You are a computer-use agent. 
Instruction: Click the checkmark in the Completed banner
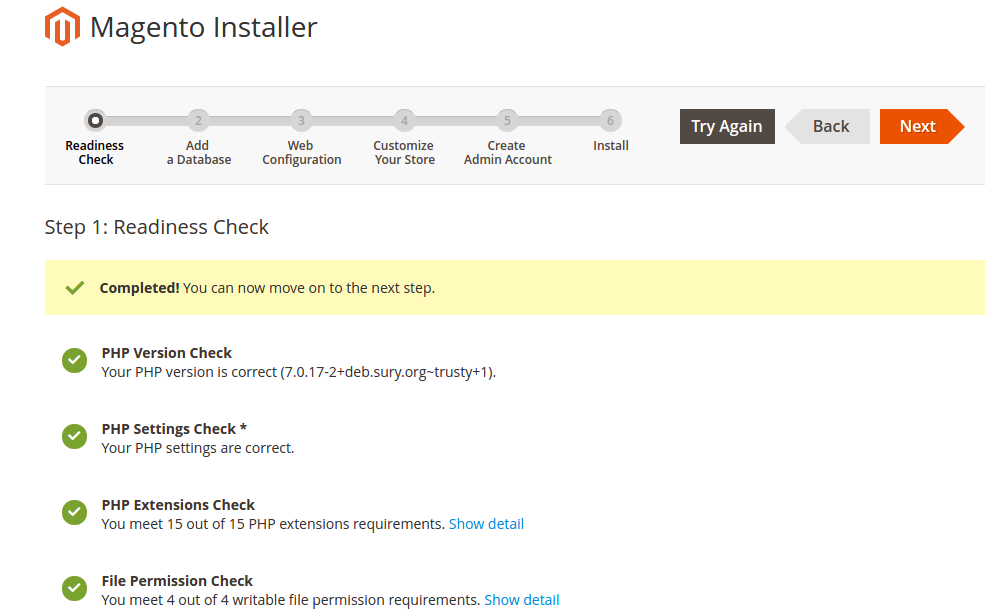point(74,288)
